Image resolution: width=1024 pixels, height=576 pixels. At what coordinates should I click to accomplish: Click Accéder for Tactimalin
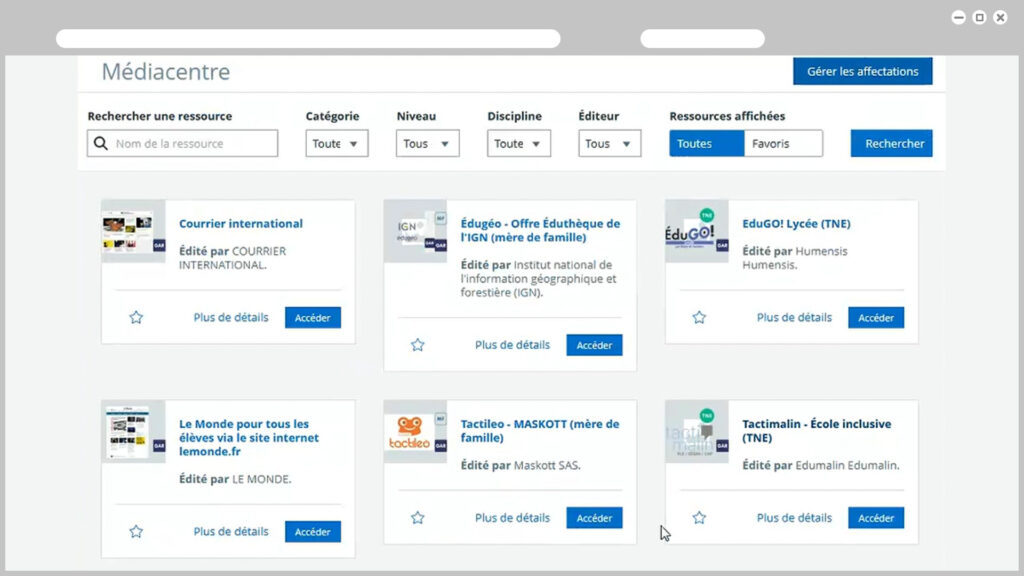click(x=876, y=518)
